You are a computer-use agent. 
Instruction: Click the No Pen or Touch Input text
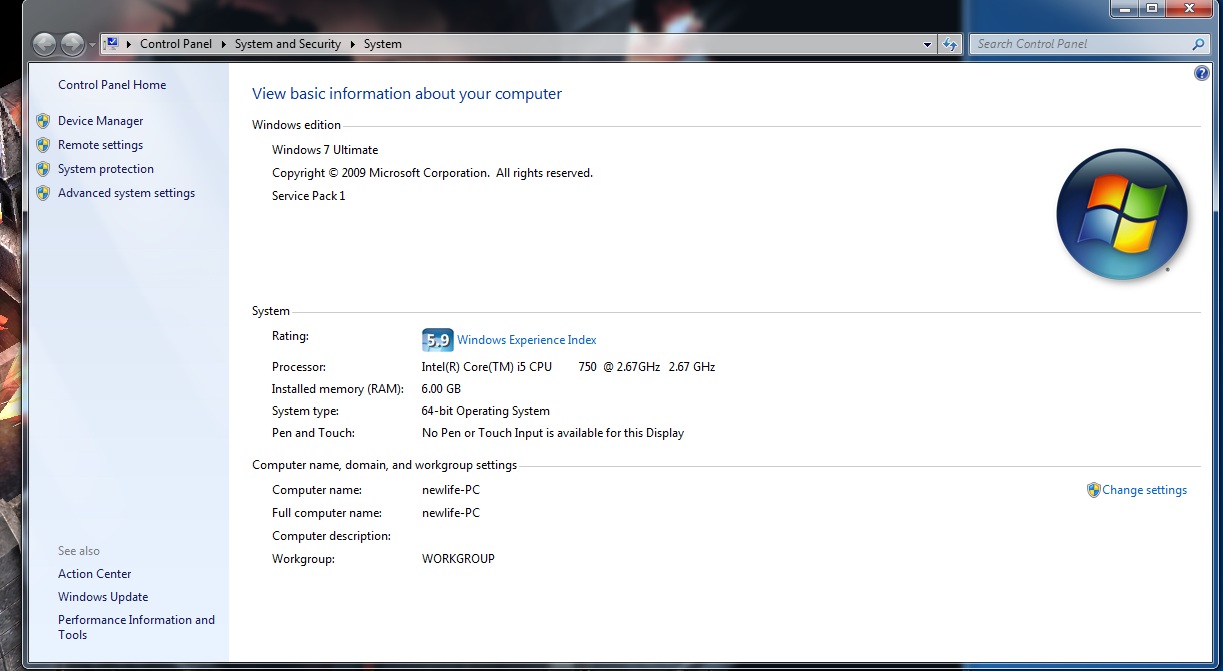coord(553,433)
